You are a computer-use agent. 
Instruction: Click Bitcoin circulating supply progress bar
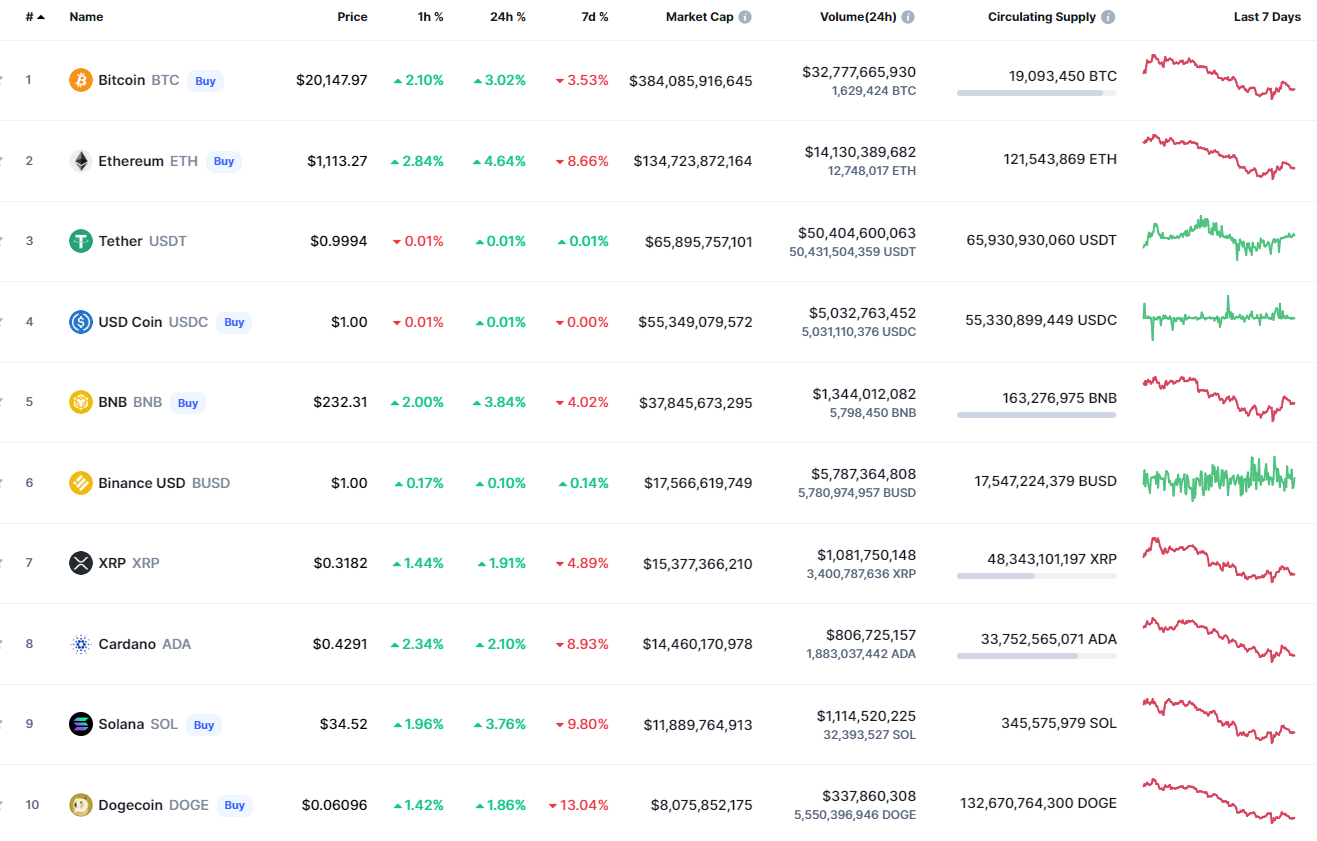point(1037,93)
